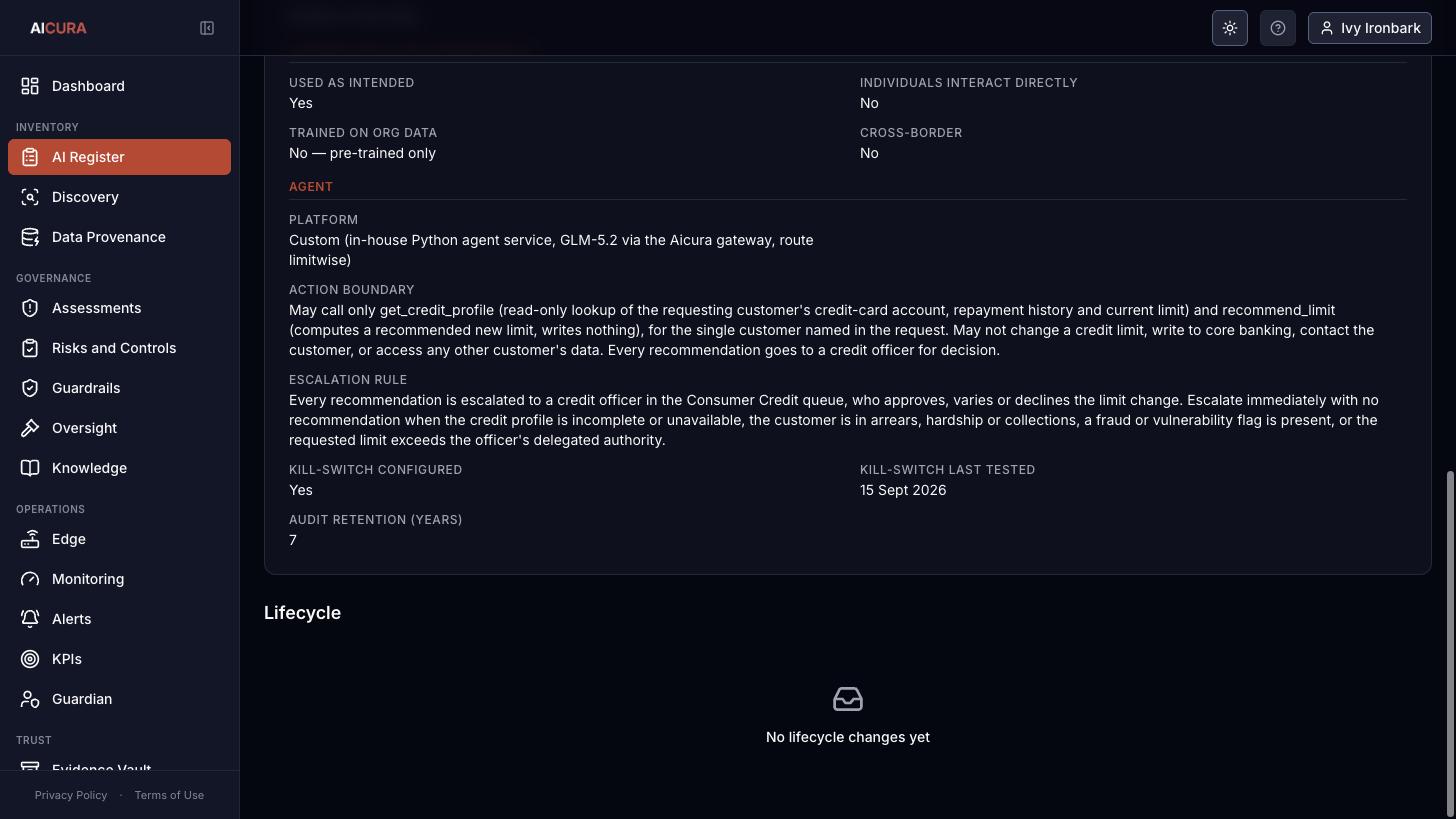1456x819 pixels.
Task: Open Assessments in sidebar
Action: click(119, 308)
